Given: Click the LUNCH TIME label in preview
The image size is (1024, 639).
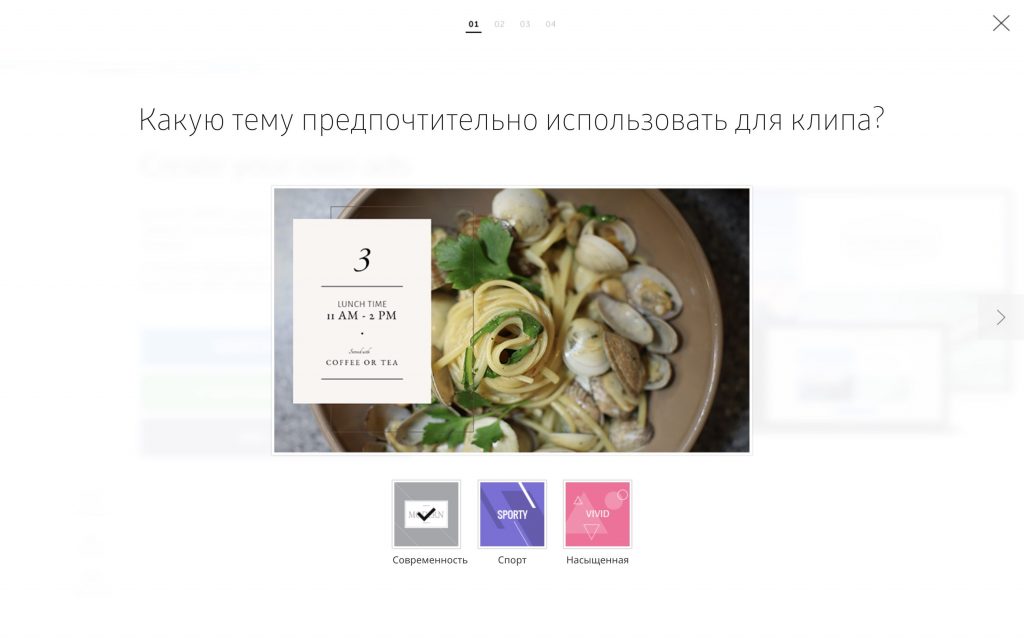Looking at the screenshot, I should (362, 304).
